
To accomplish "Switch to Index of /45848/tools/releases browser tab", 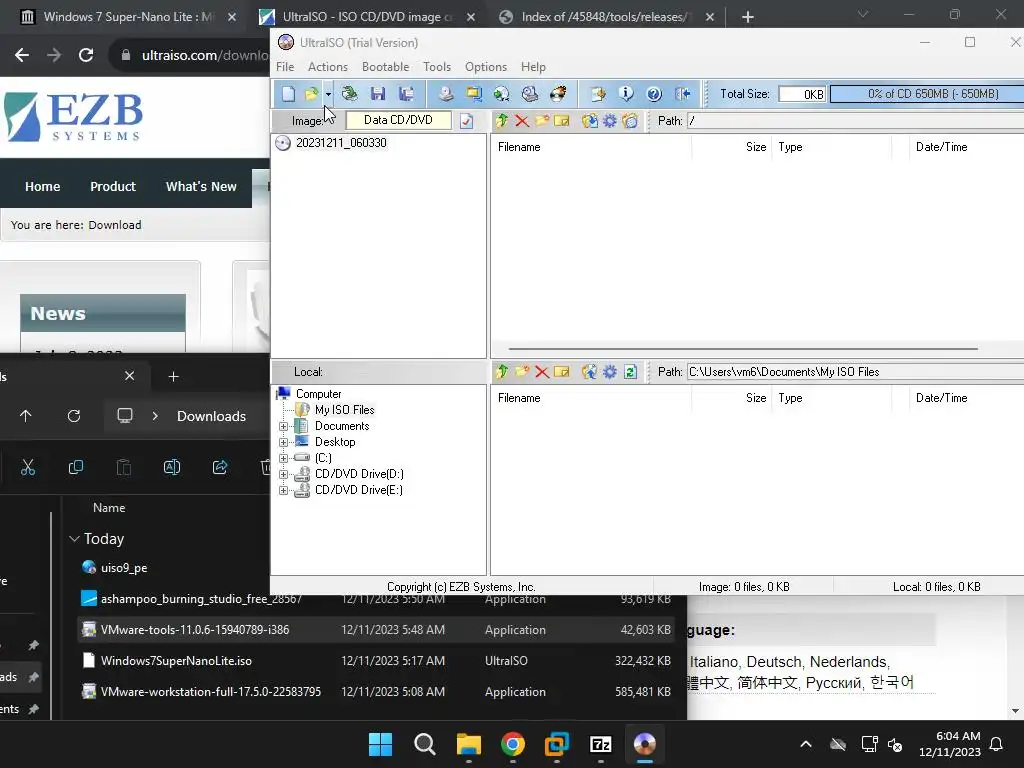I will (602, 17).
